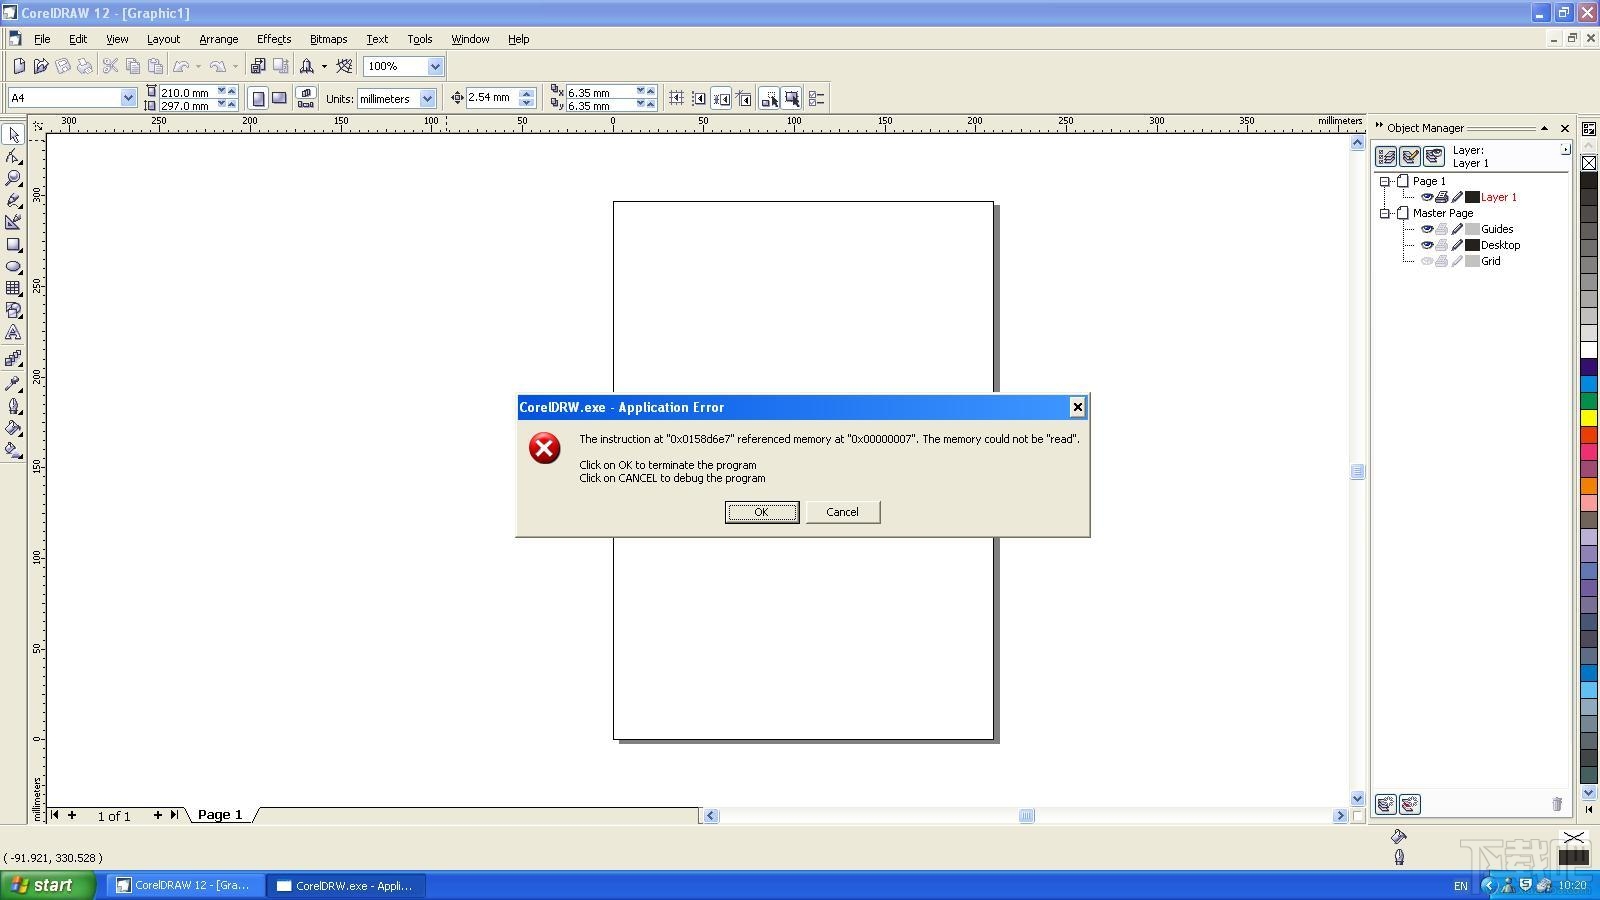
Task: Toggle visibility of Desktop layer
Action: [1427, 245]
